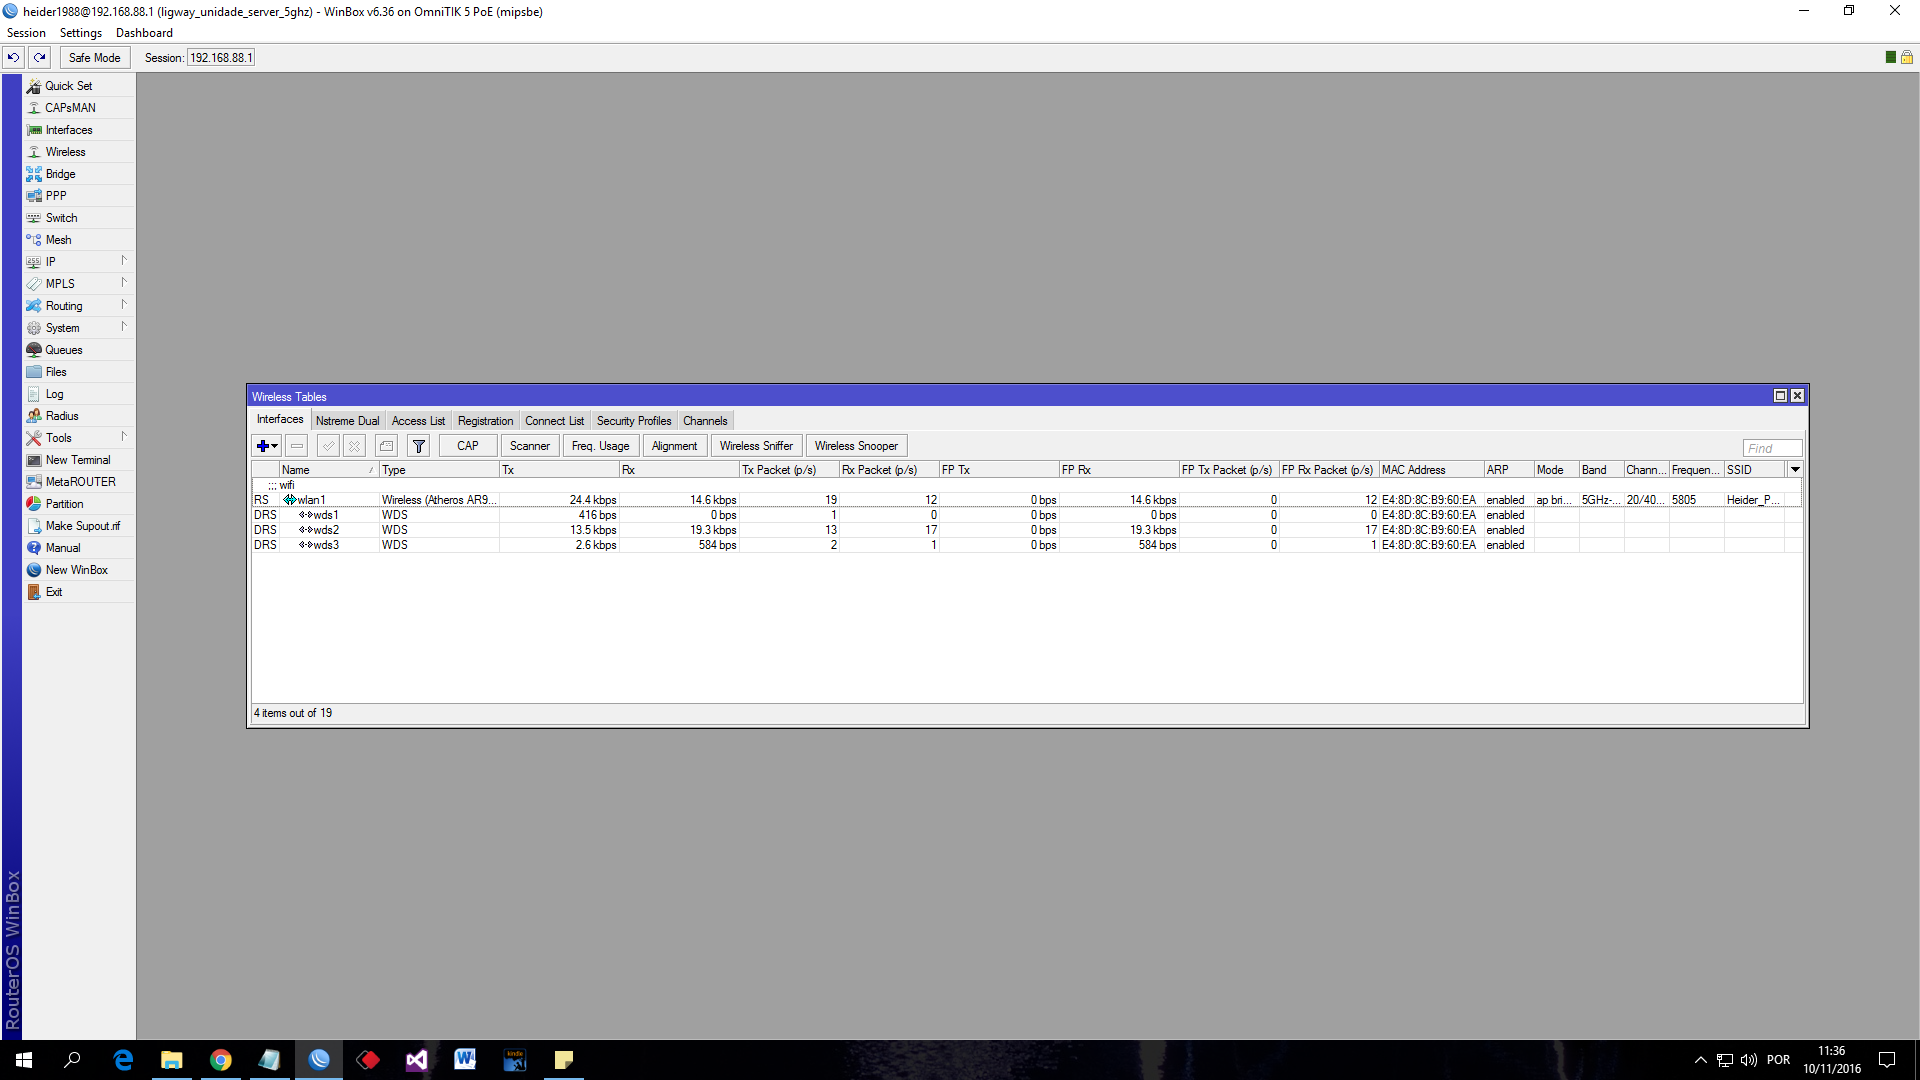Click the Find search field

[x=1771, y=448]
